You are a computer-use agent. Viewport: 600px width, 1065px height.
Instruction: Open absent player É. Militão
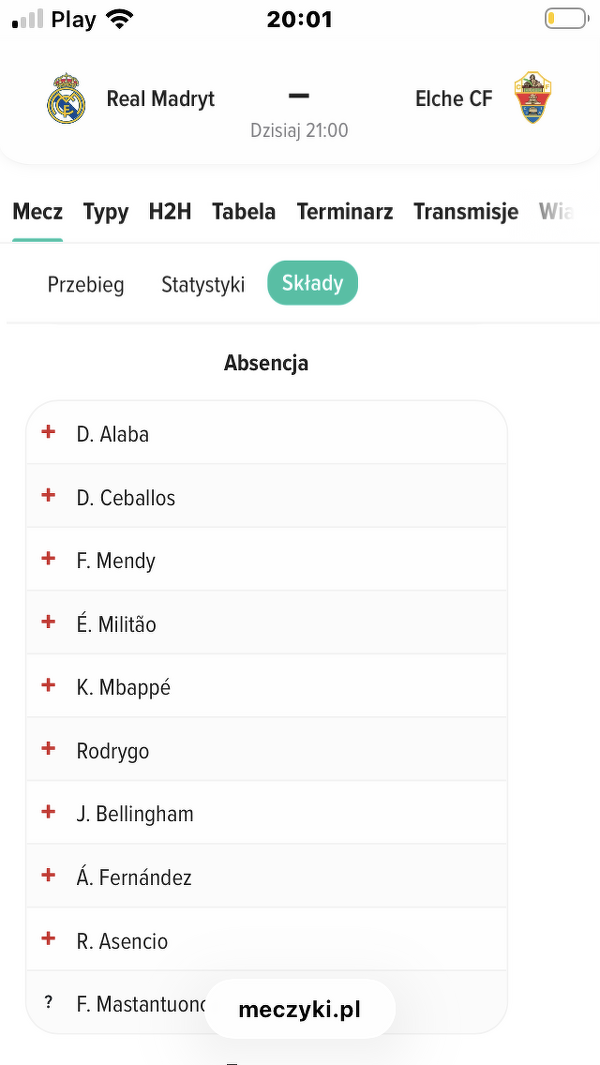116,625
